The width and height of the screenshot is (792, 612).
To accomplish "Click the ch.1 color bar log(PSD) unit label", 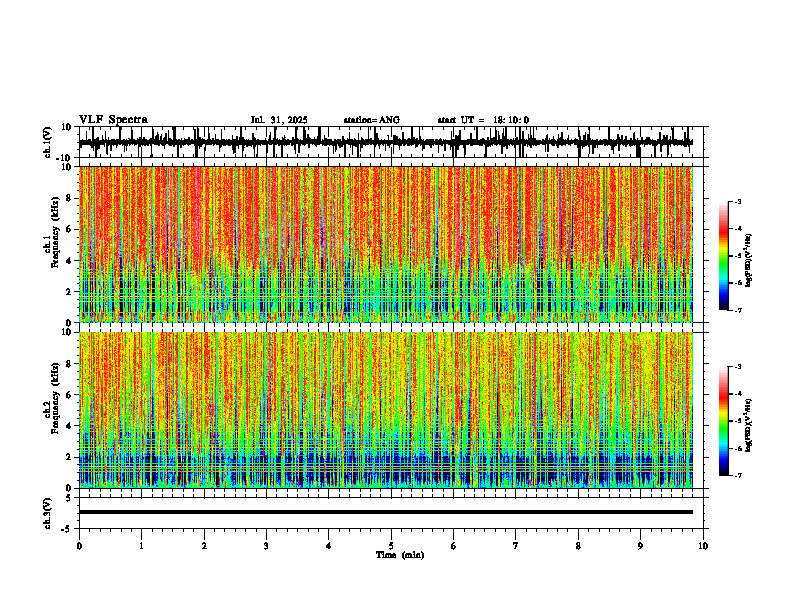I will point(748,261).
